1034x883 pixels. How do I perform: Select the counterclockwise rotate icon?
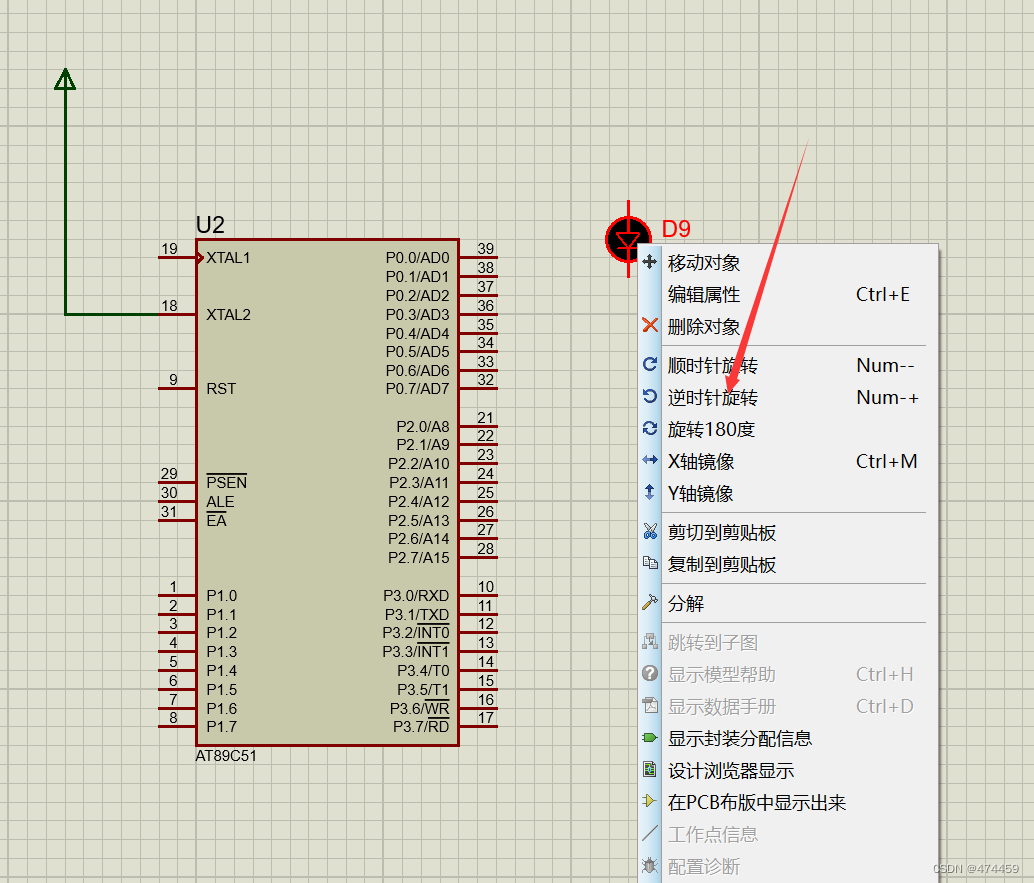click(648, 397)
